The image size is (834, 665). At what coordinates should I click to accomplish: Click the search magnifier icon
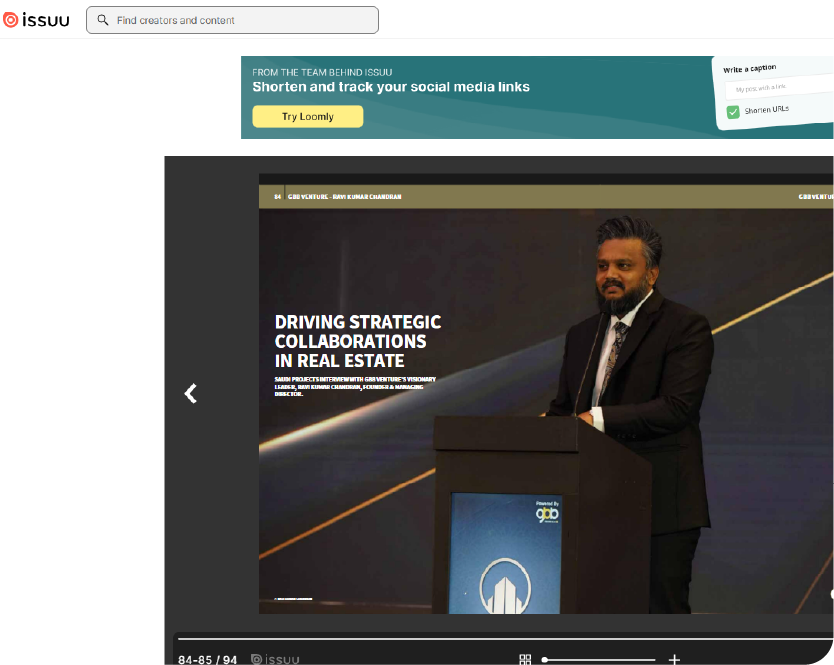[x=102, y=20]
